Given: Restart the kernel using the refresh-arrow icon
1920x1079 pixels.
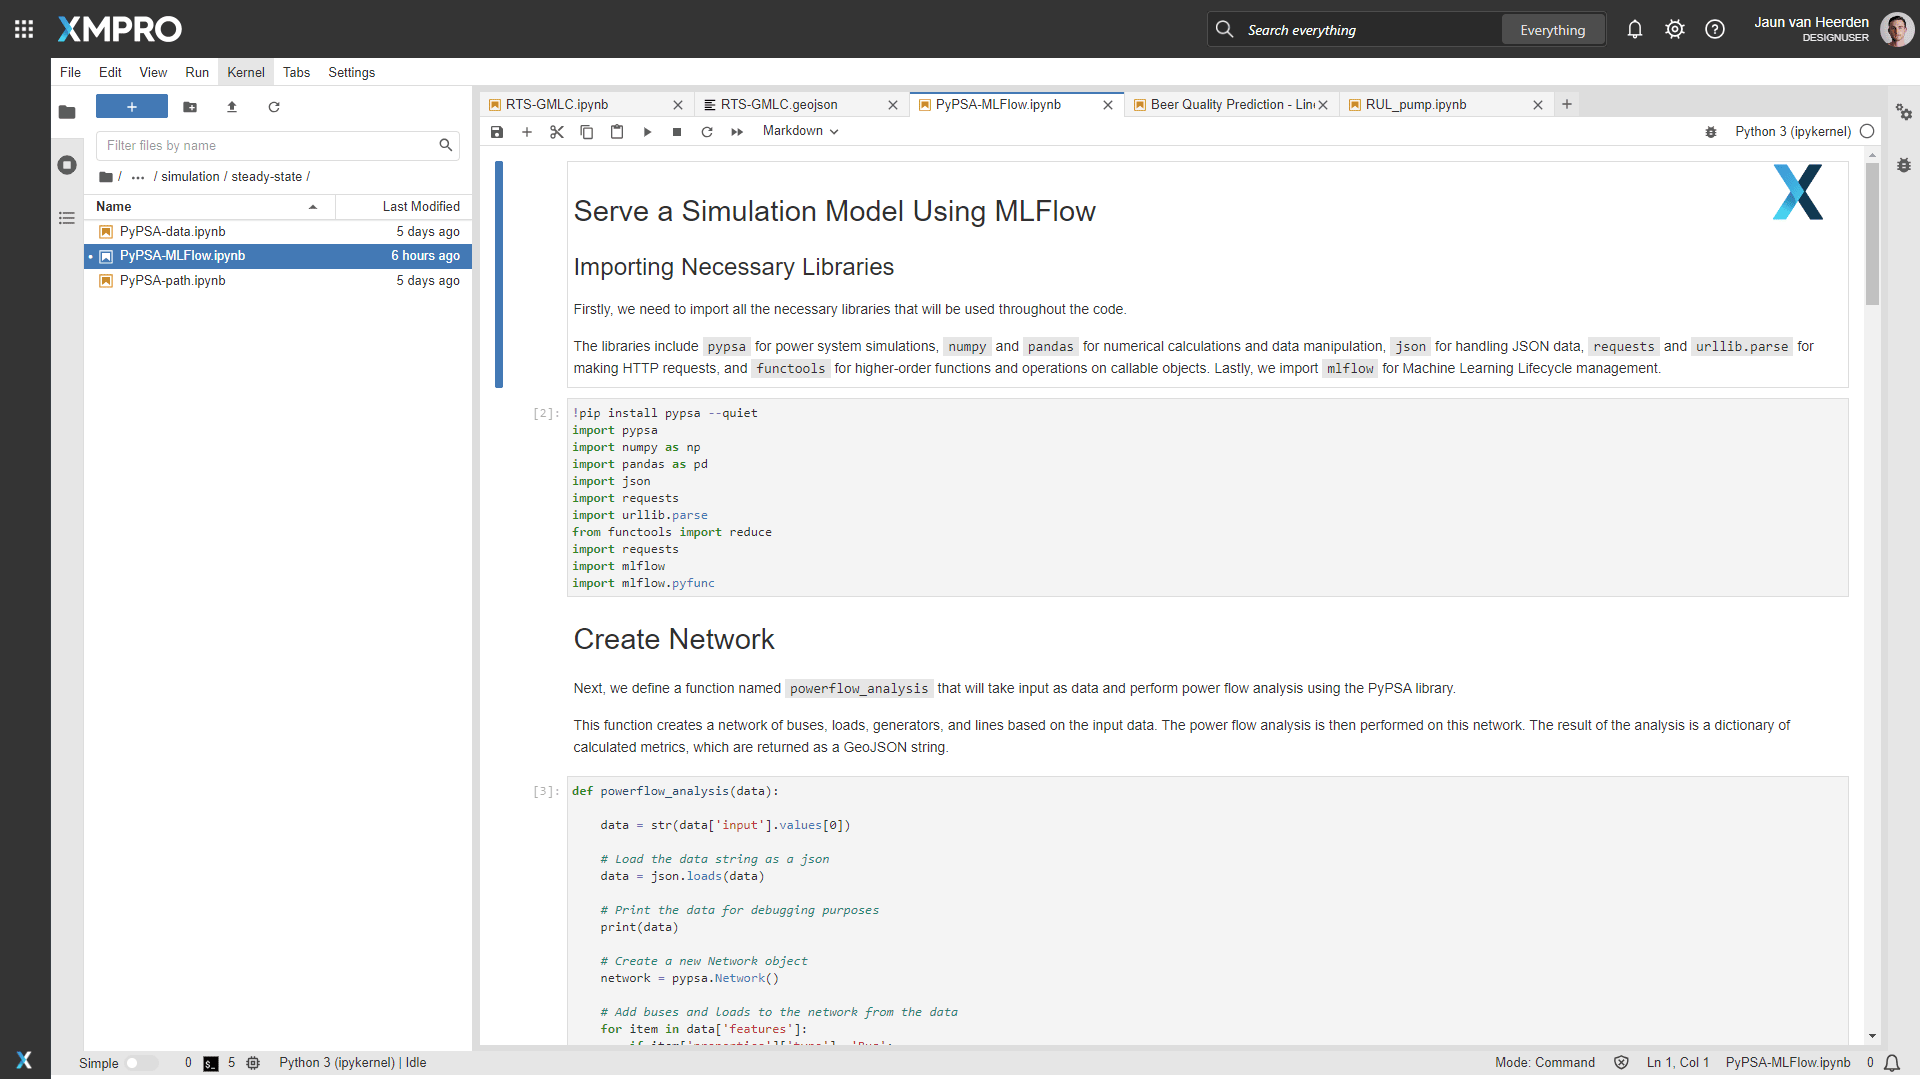Looking at the screenshot, I should (x=707, y=132).
